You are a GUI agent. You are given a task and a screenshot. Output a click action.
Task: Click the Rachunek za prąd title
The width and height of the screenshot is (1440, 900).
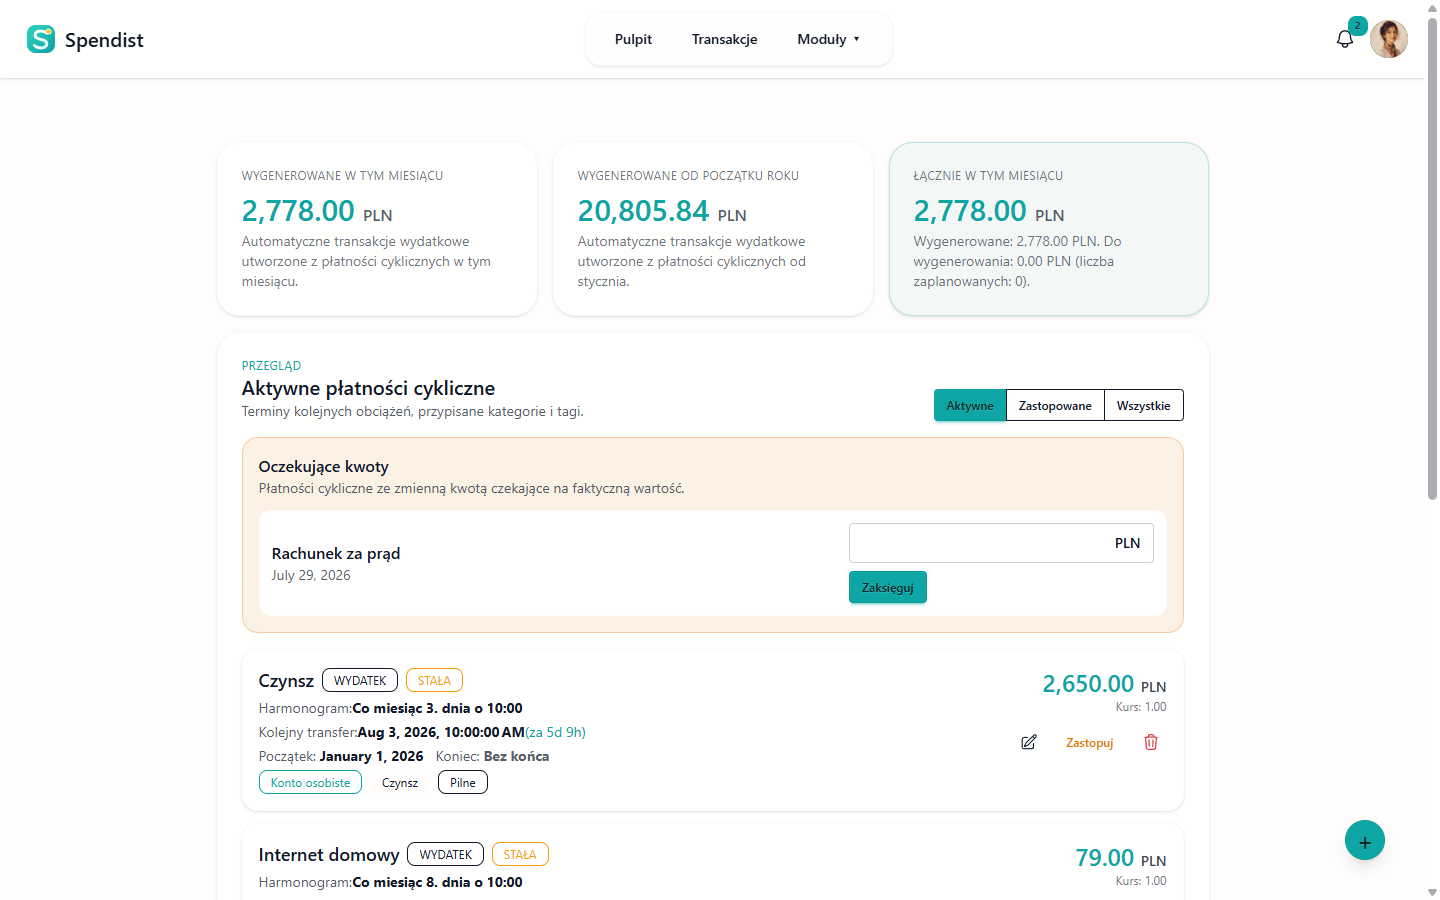click(336, 553)
